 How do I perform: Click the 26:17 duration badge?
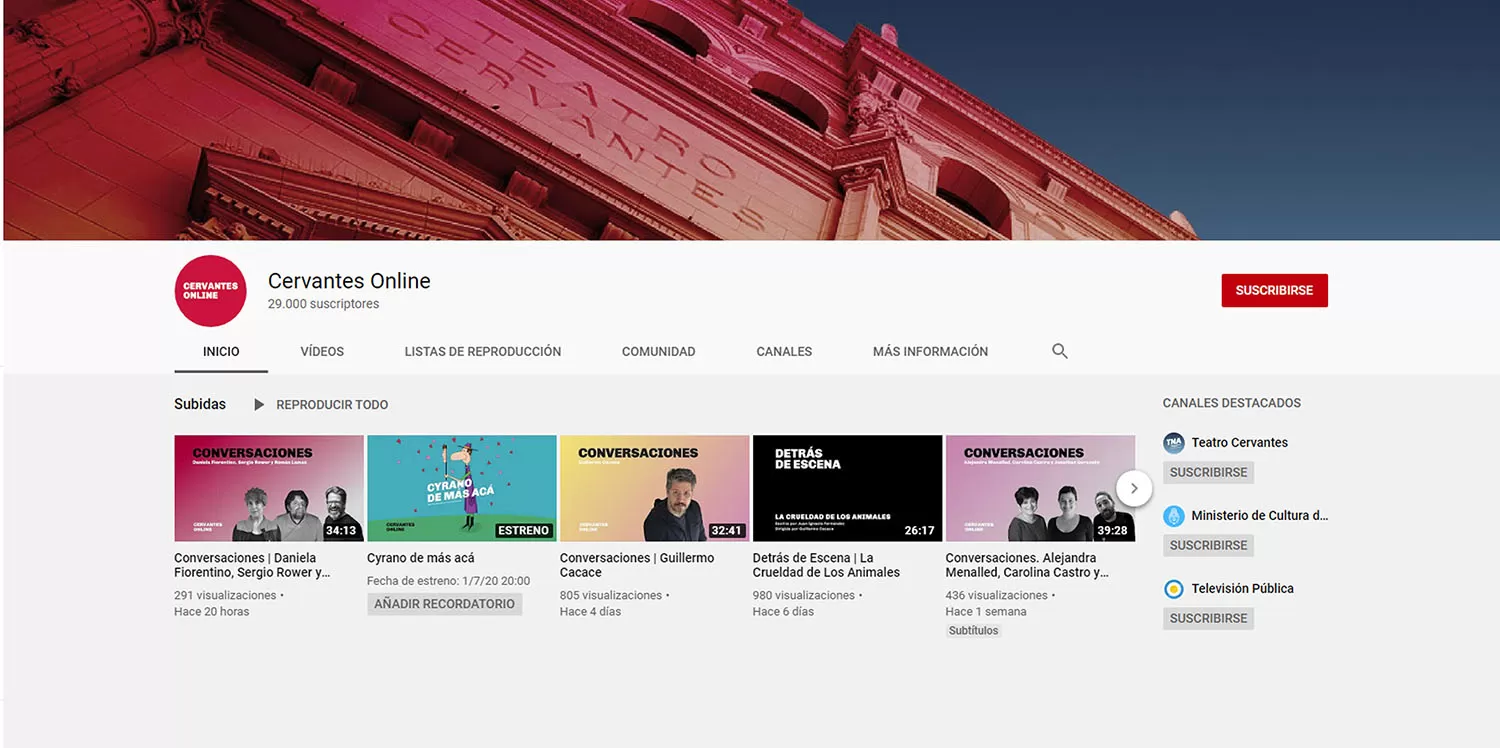(920, 531)
